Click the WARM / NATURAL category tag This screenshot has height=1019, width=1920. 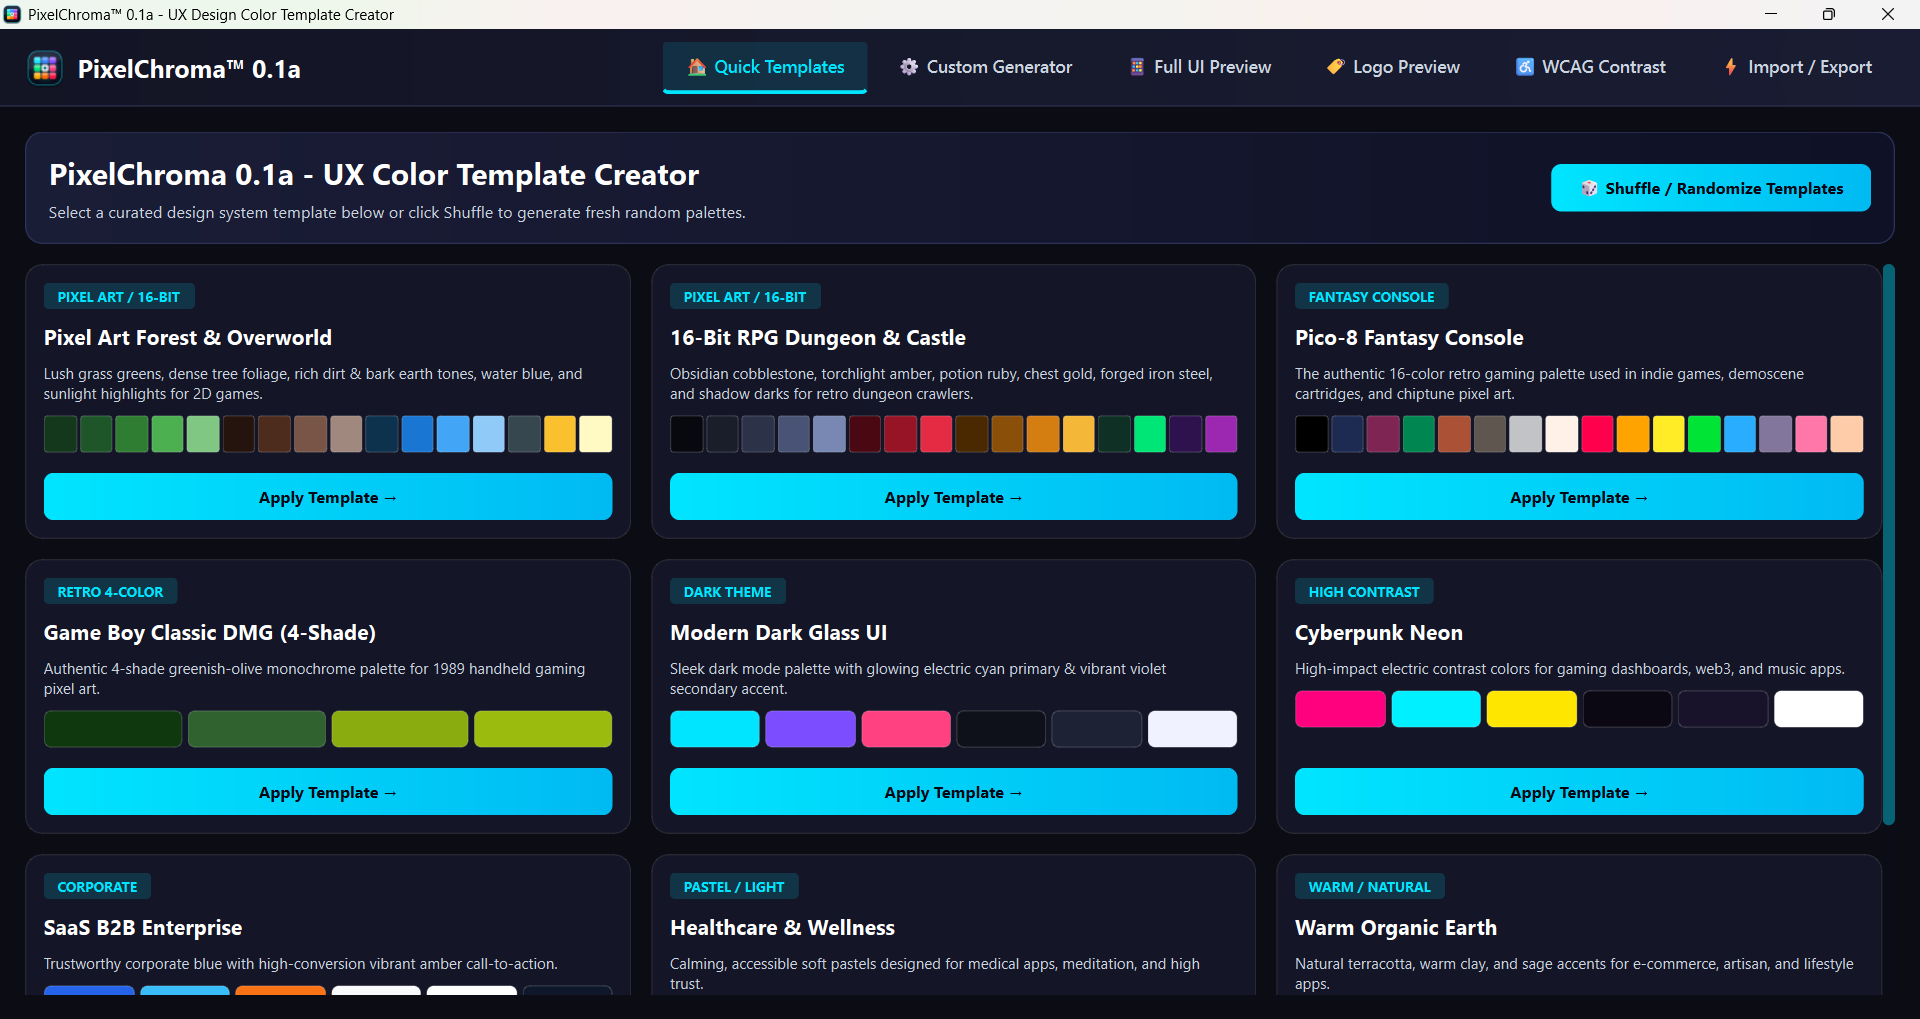click(x=1369, y=887)
